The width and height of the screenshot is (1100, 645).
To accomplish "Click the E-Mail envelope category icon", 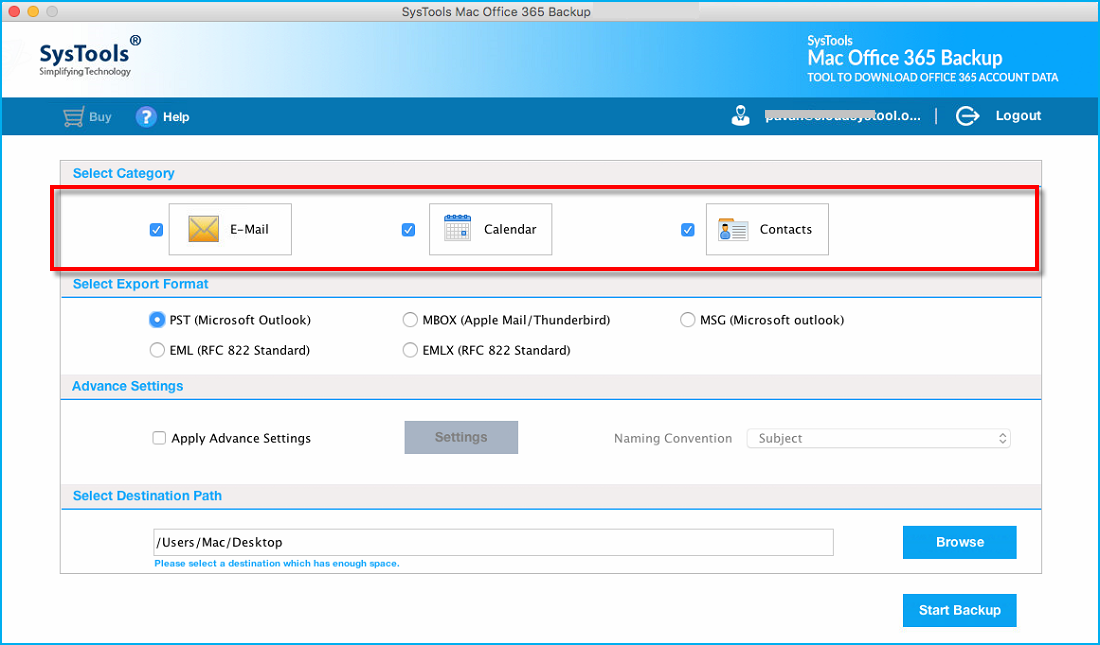I will pos(203,229).
